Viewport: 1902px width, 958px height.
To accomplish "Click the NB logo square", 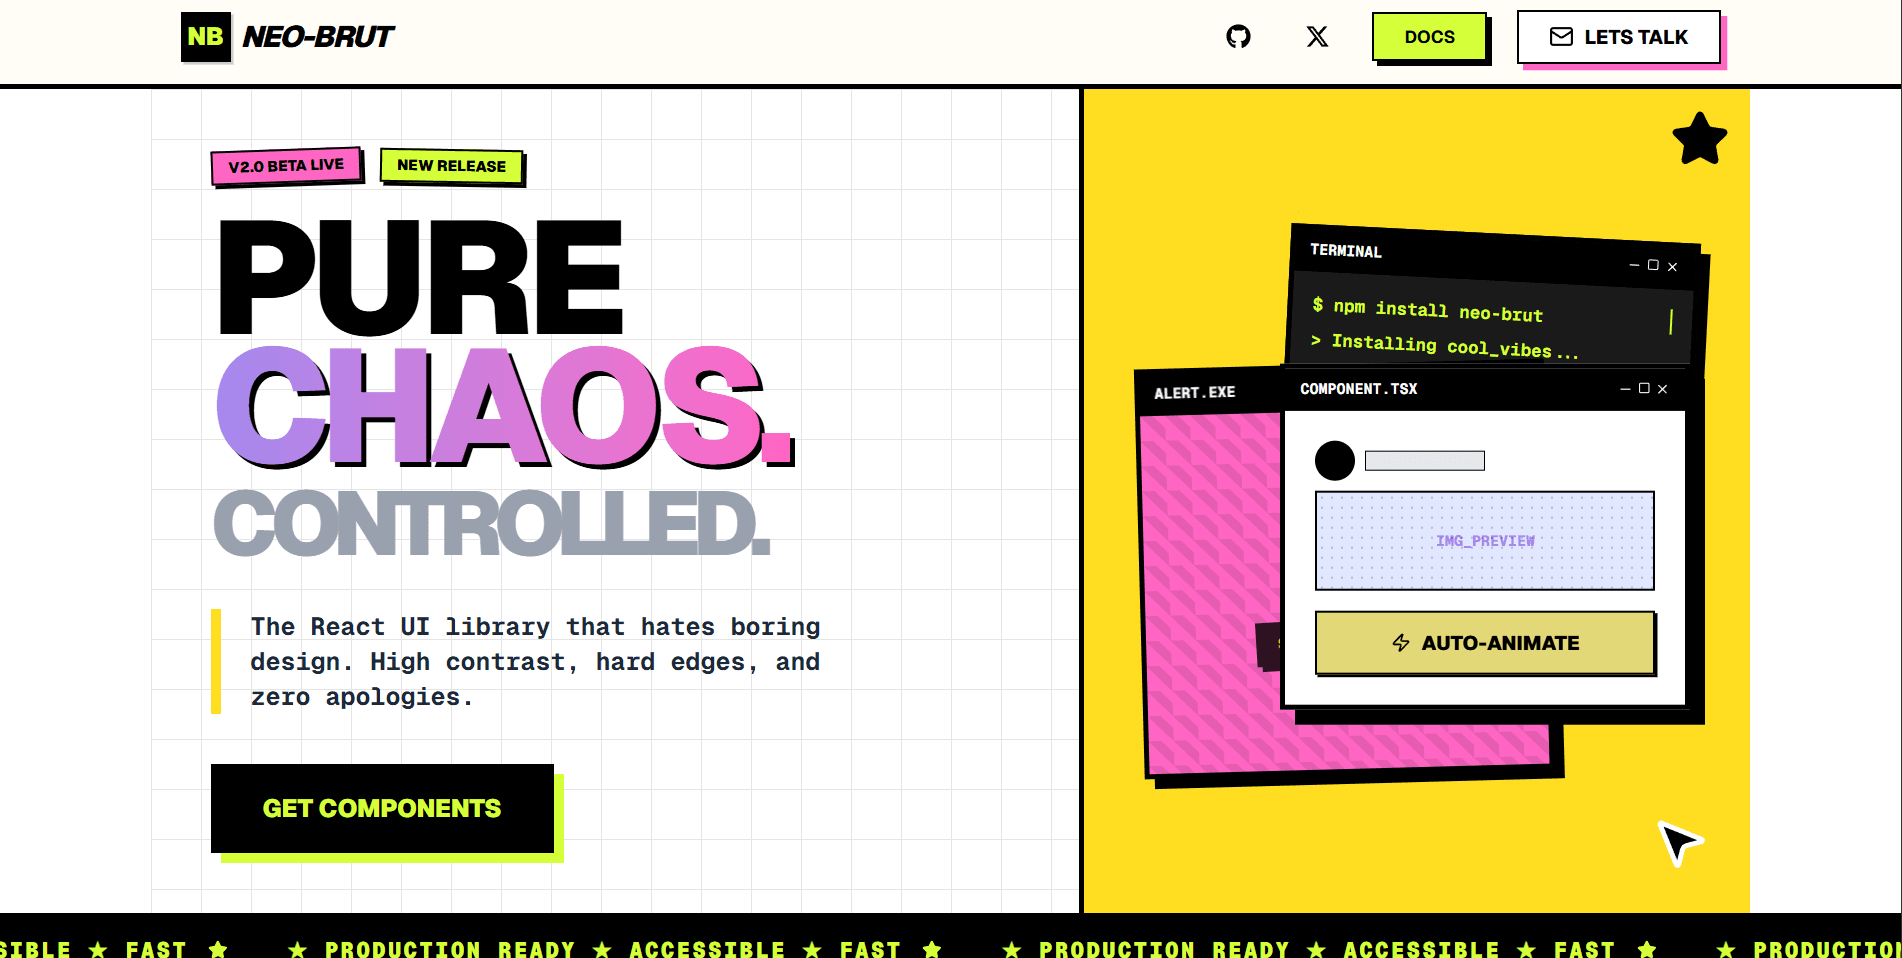I will pyautogui.click(x=206, y=37).
